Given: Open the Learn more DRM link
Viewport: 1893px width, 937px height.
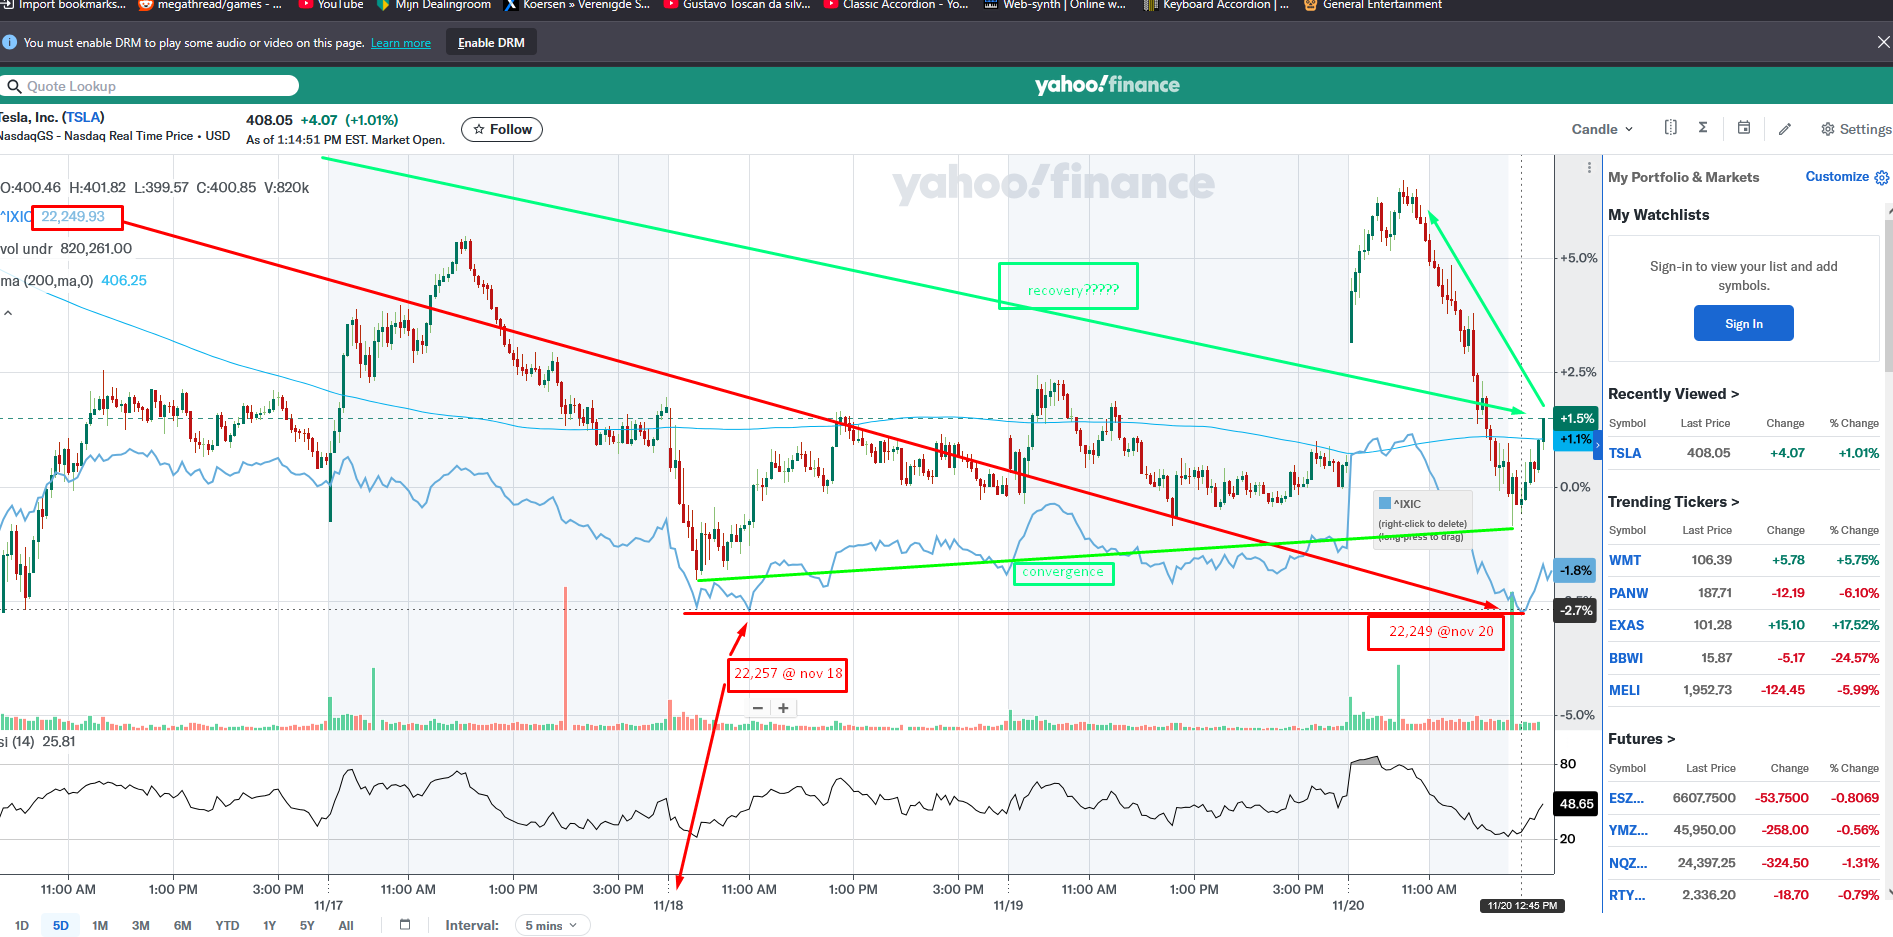Looking at the screenshot, I should click(x=401, y=43).
